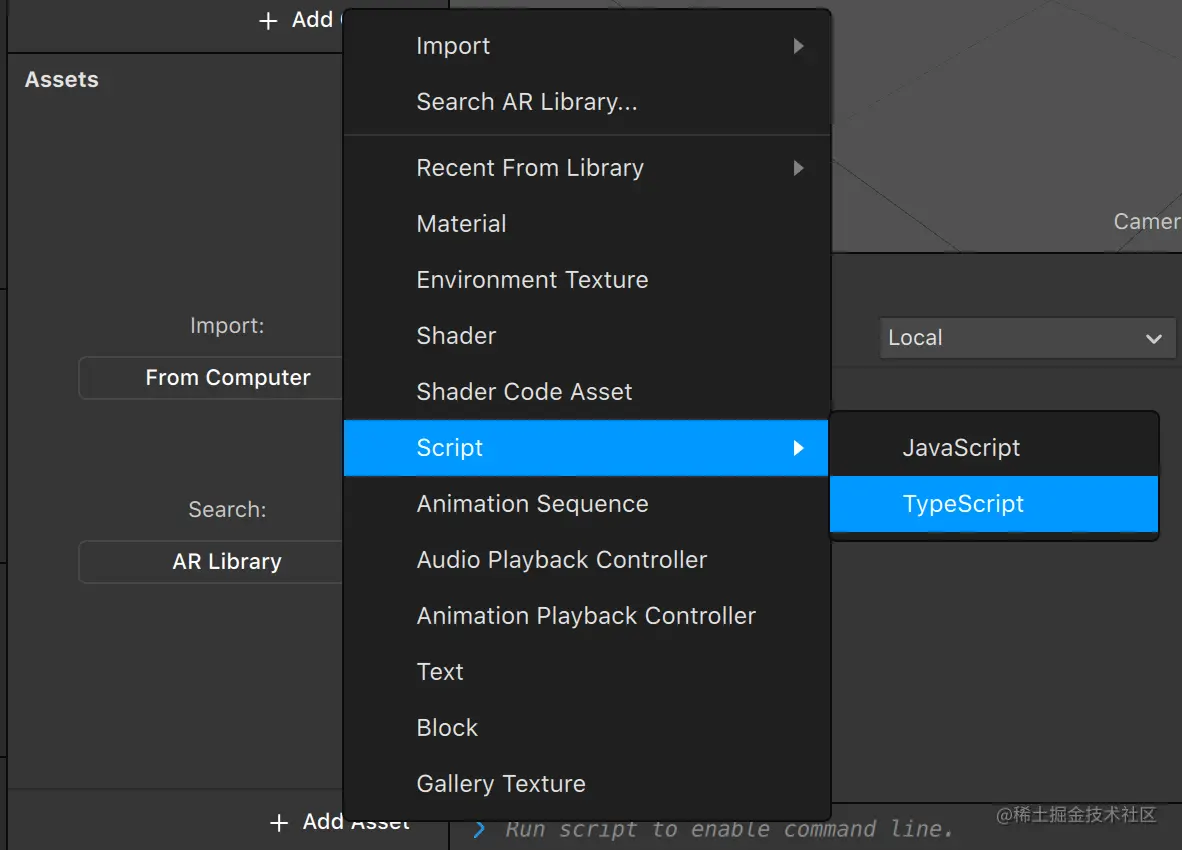Screen dimensions: 1182x850
Task: Select Shader from the asset menu
Action: click(456, 336)
